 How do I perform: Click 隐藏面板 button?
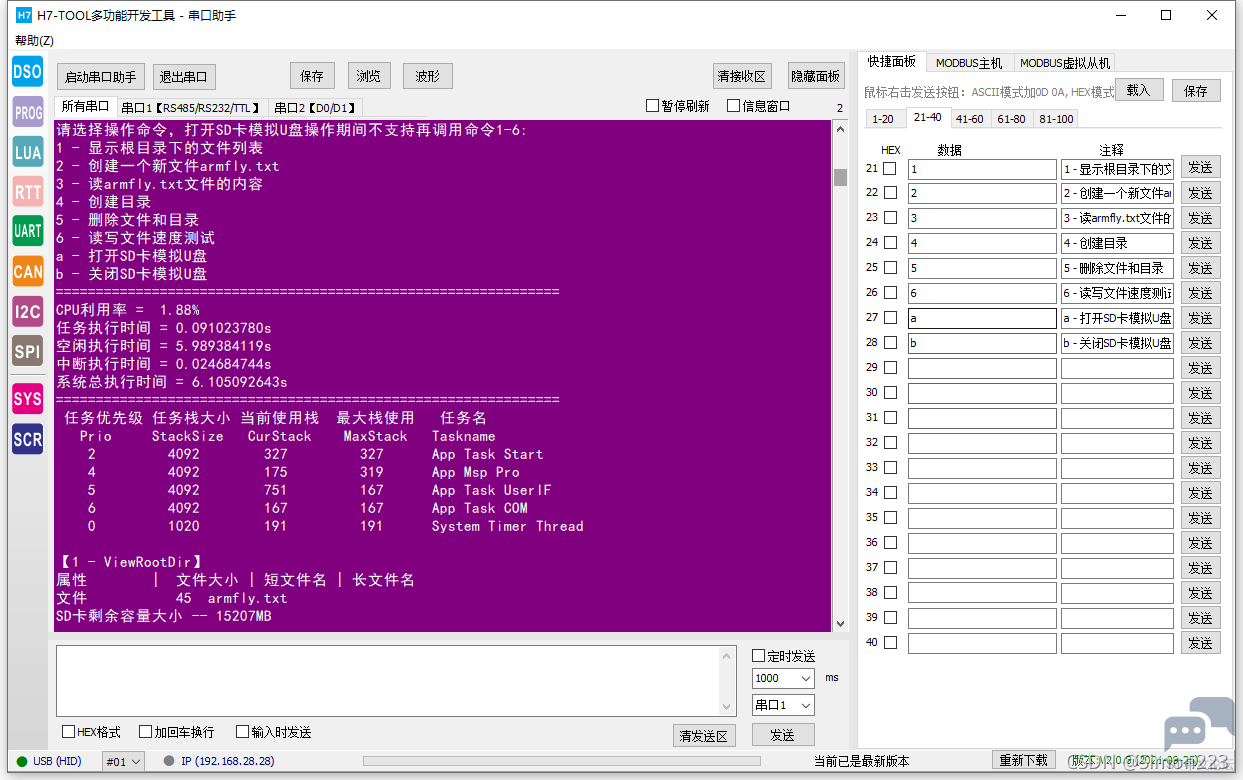point(816,76)
